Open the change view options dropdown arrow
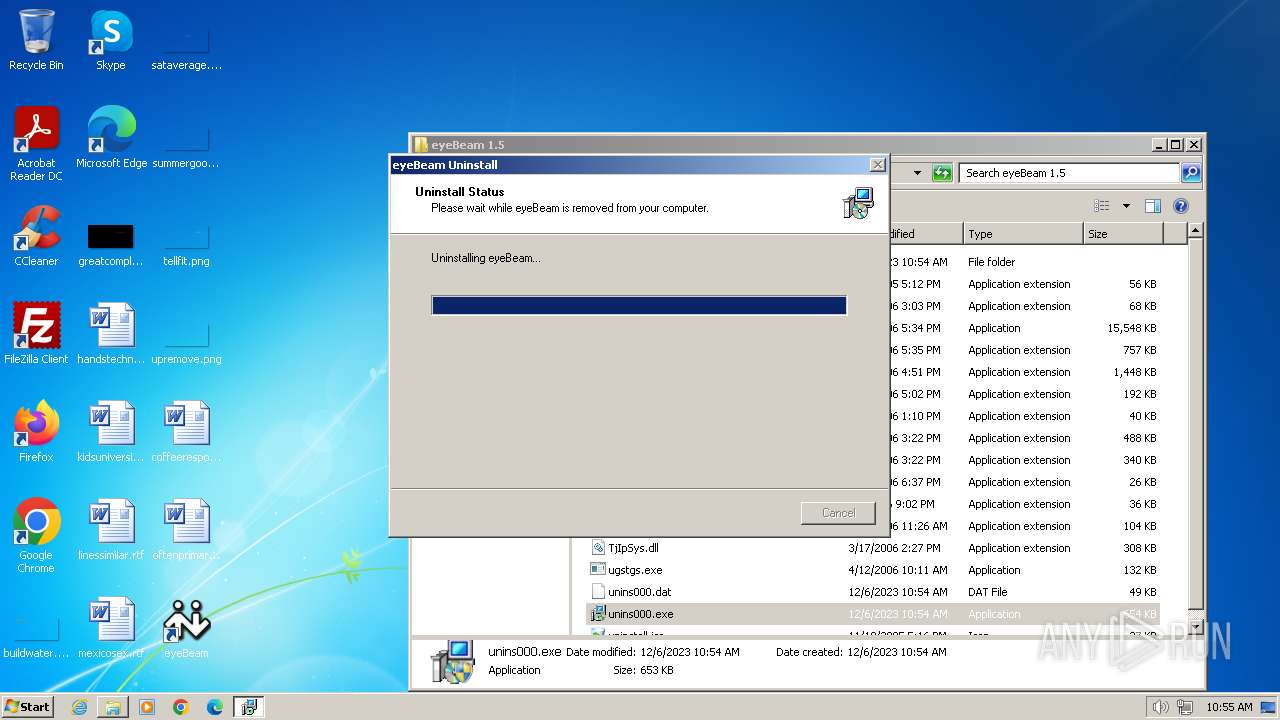 tap(1126, 206)
